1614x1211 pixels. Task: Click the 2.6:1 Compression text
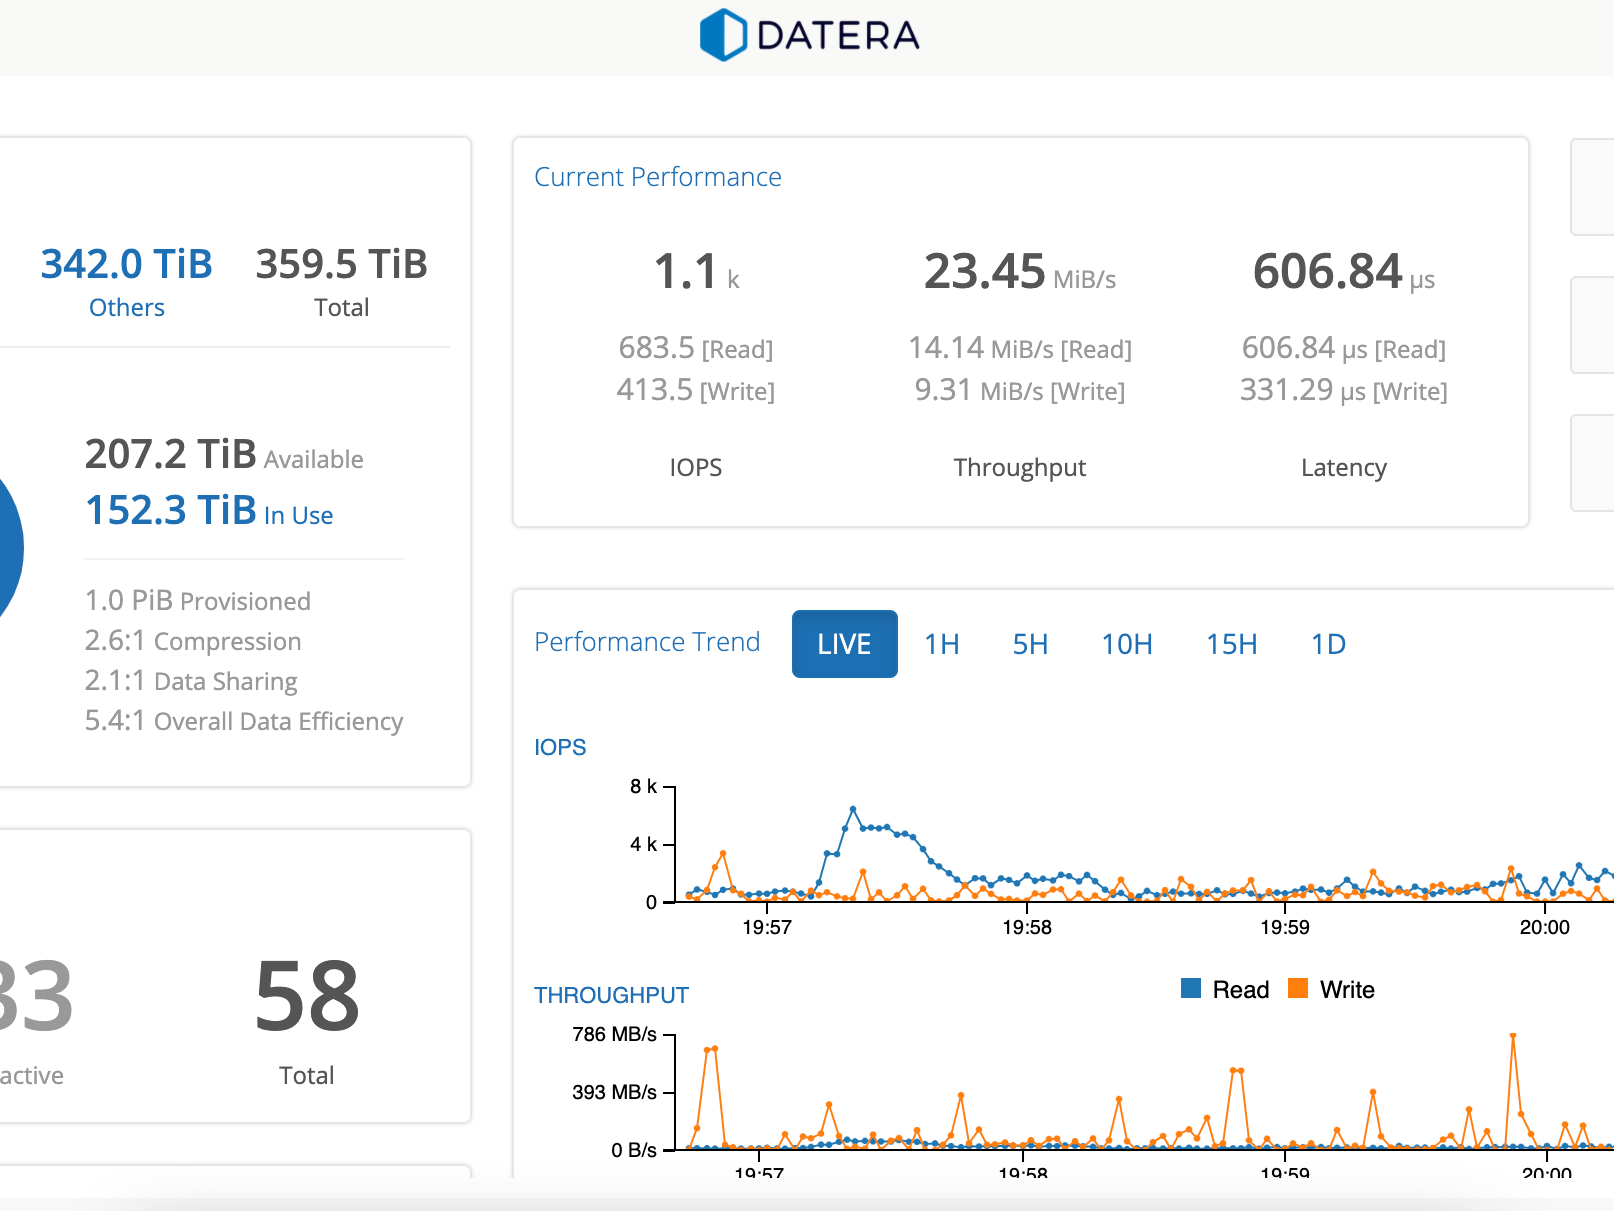[x=193, y=641]
